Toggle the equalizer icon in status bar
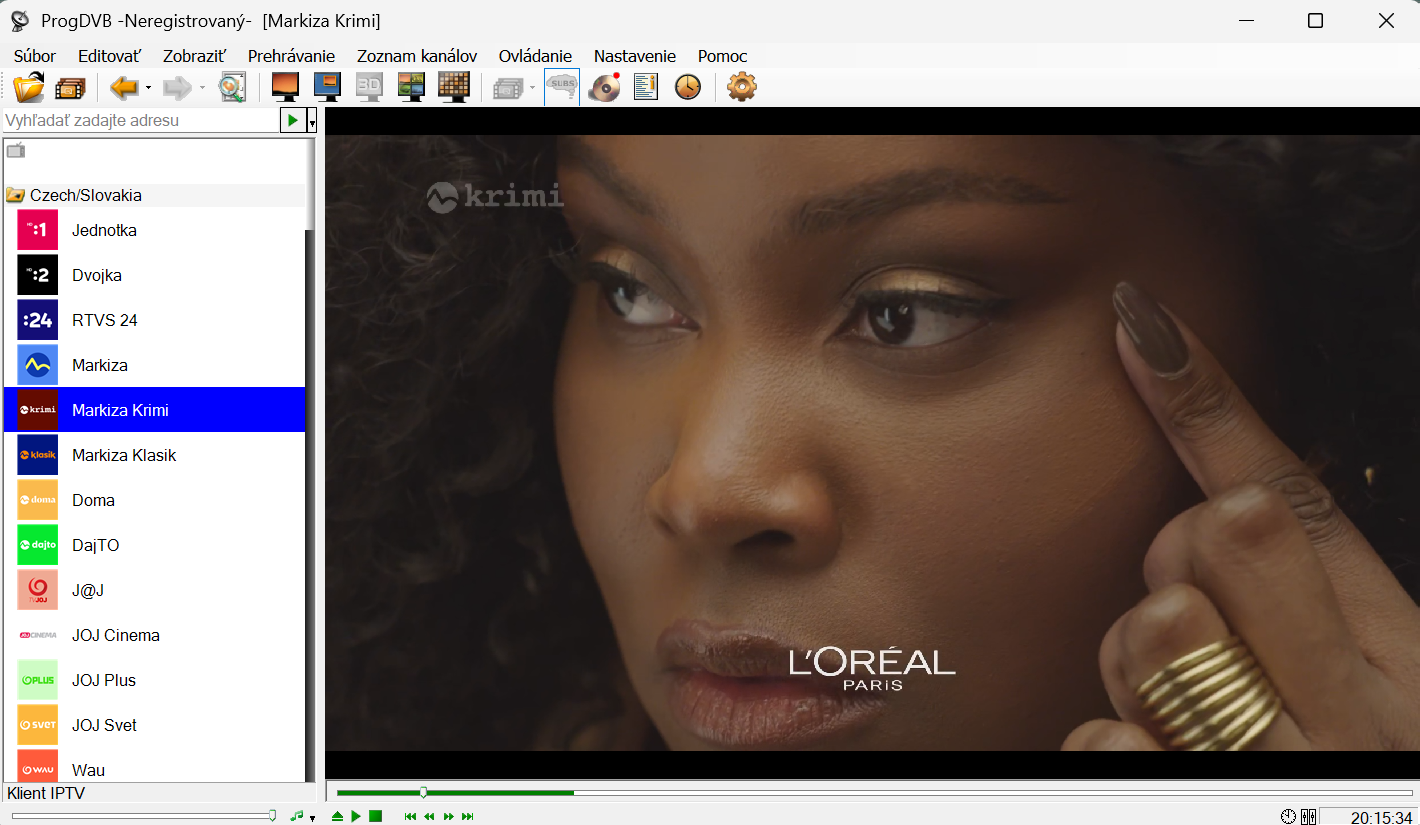 click(1308, 817)
